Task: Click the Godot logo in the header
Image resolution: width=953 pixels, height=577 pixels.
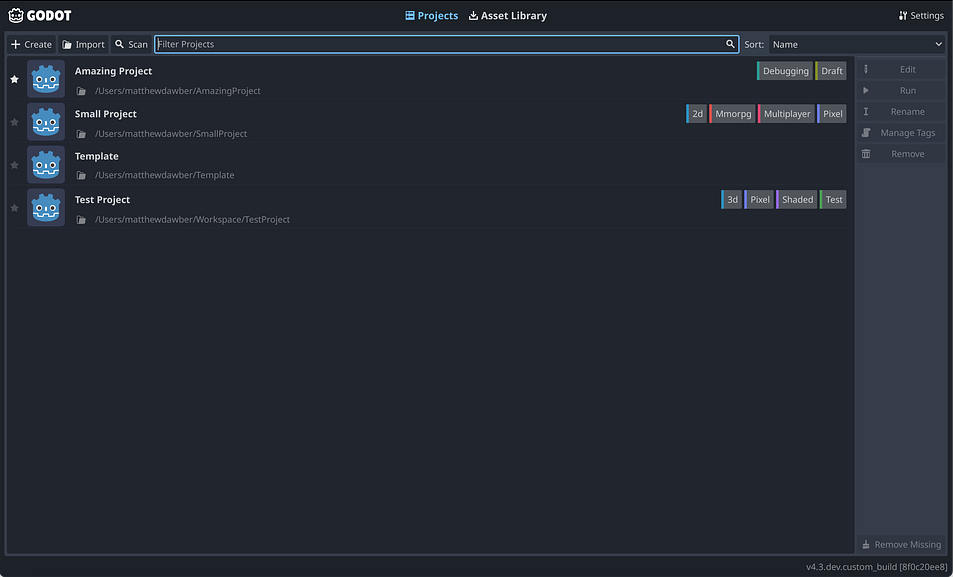Action: [40, 16]
